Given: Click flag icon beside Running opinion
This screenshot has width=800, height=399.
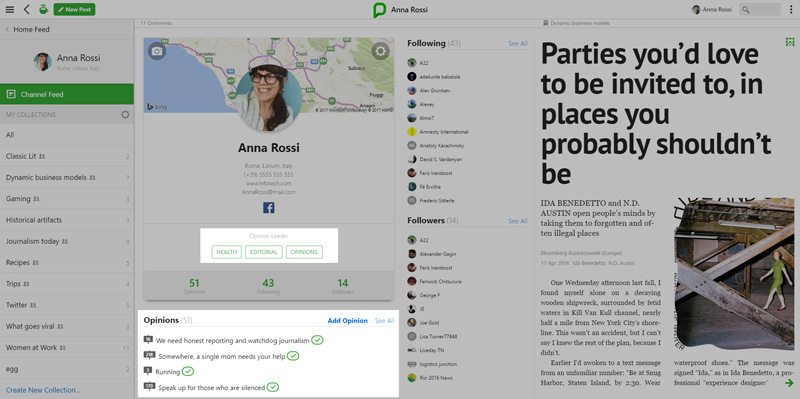Looking at the screenshot, I should [x=148, y=371].
